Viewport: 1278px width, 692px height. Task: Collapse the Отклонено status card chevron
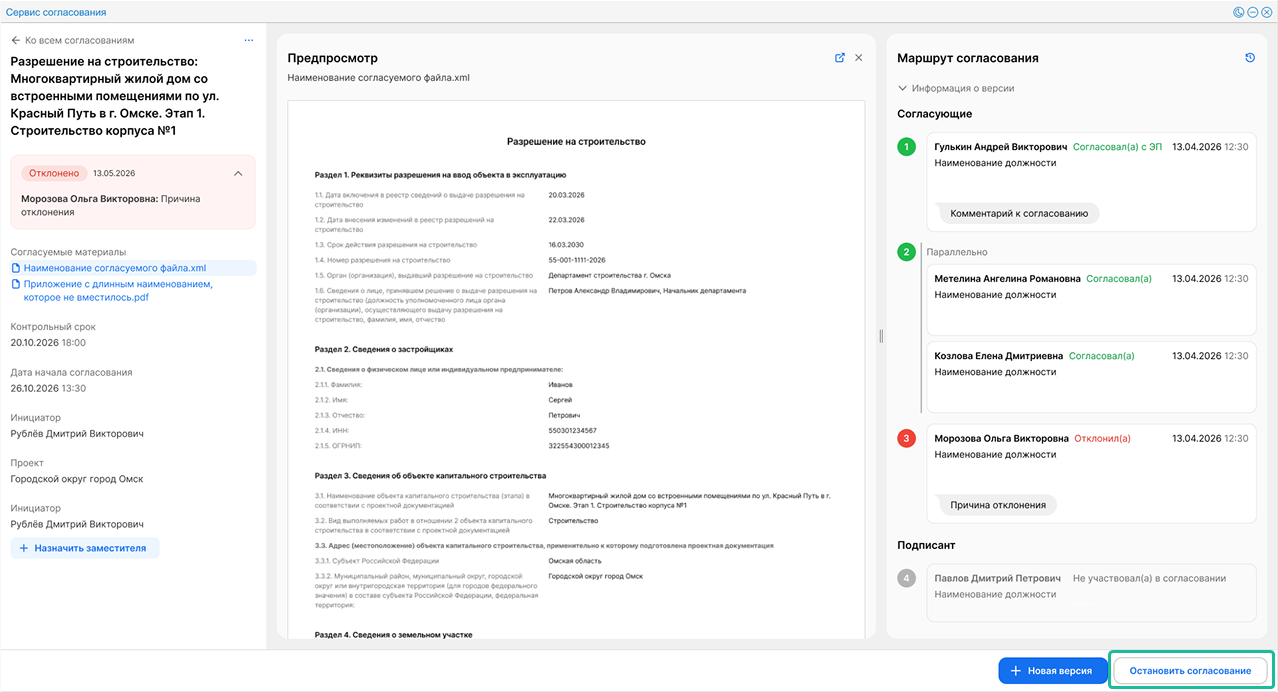click(238, 173)
